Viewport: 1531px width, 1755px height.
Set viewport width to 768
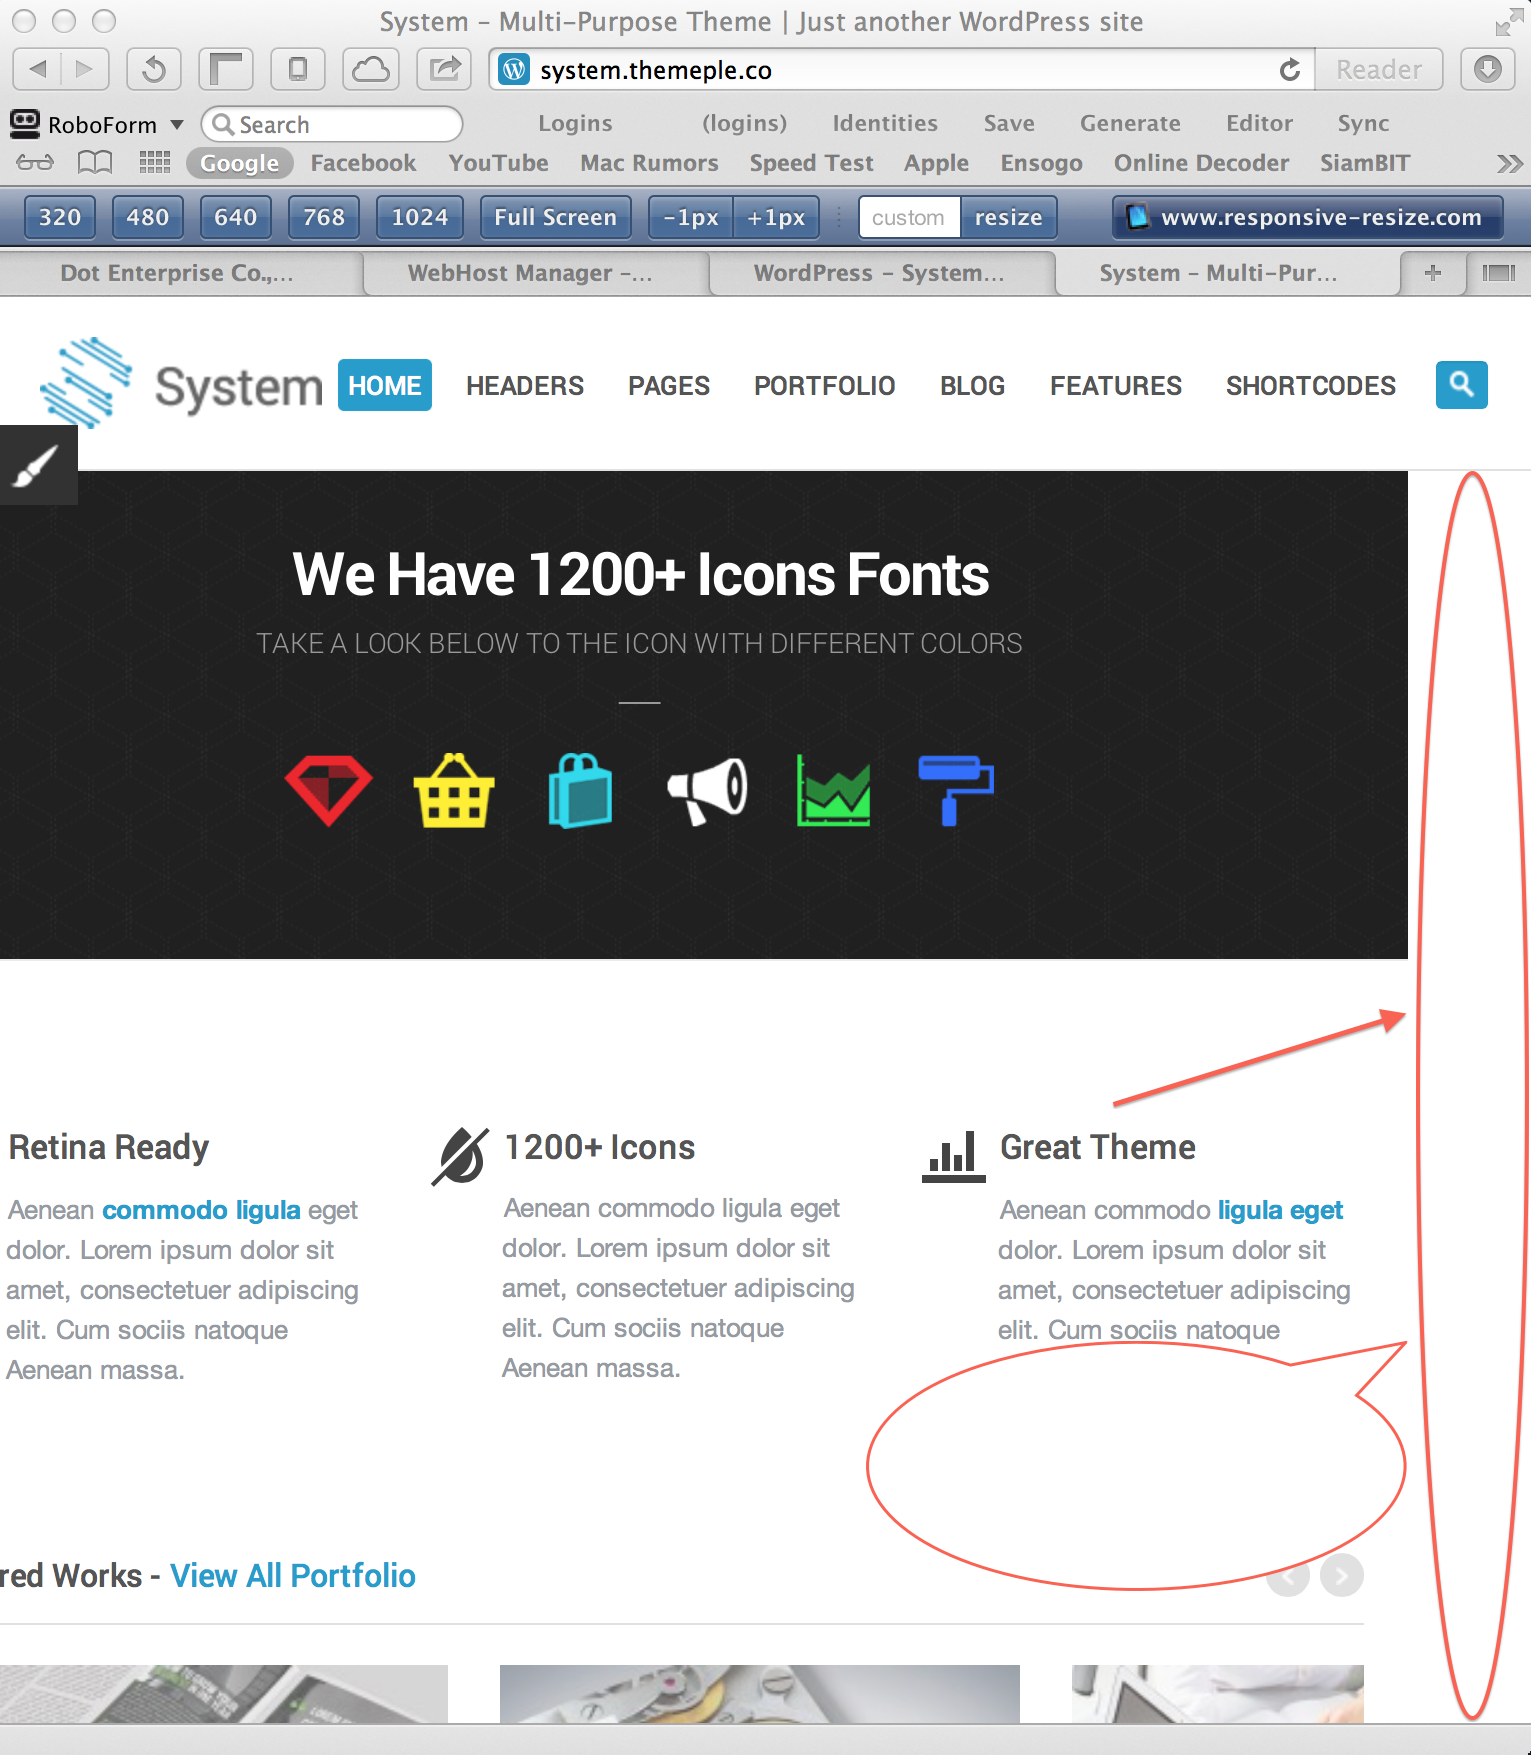(x=324, y=217)
